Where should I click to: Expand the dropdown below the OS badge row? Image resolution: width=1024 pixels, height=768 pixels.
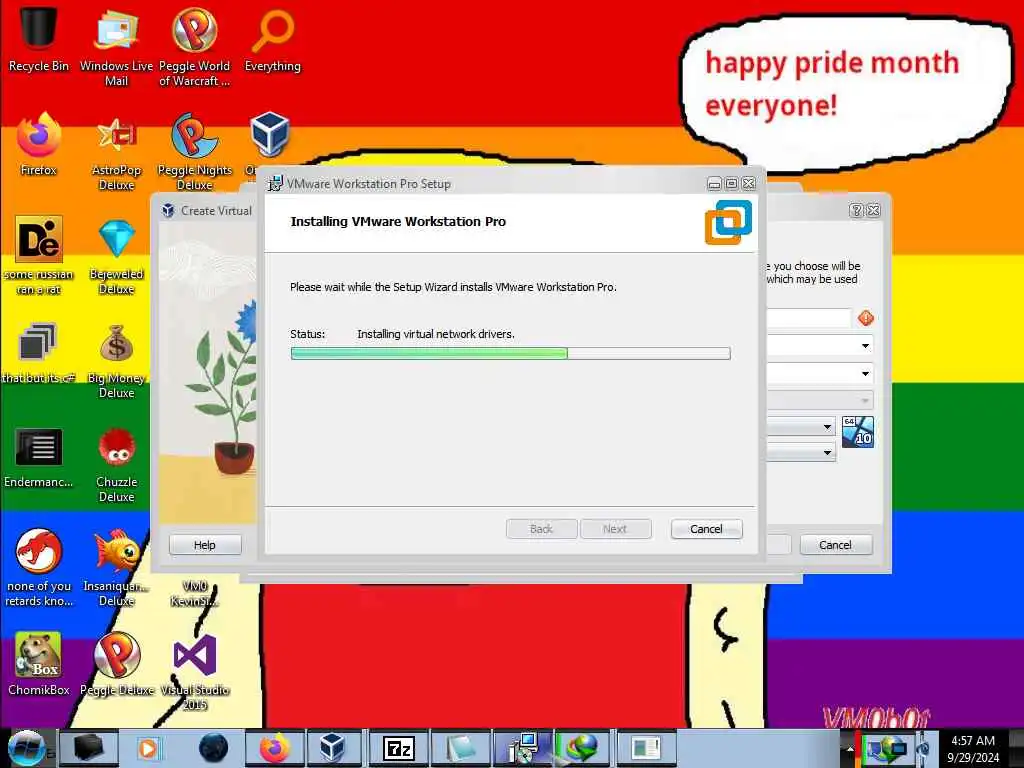pos(827,452)
